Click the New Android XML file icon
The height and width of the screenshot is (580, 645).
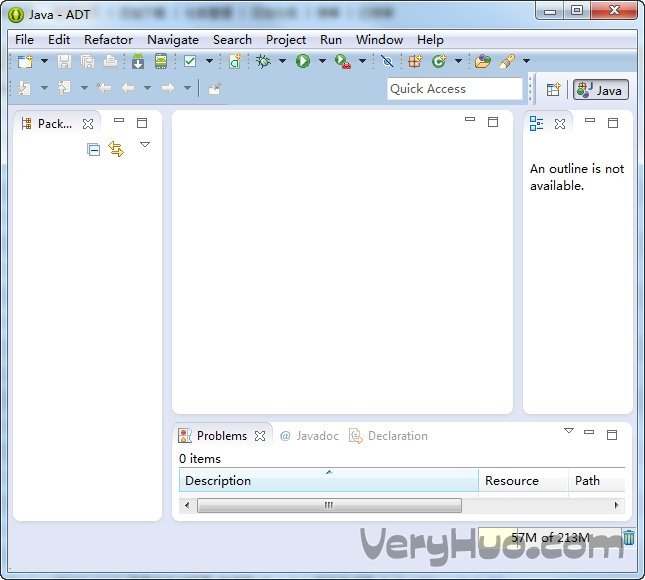click(x=235, y=61)
